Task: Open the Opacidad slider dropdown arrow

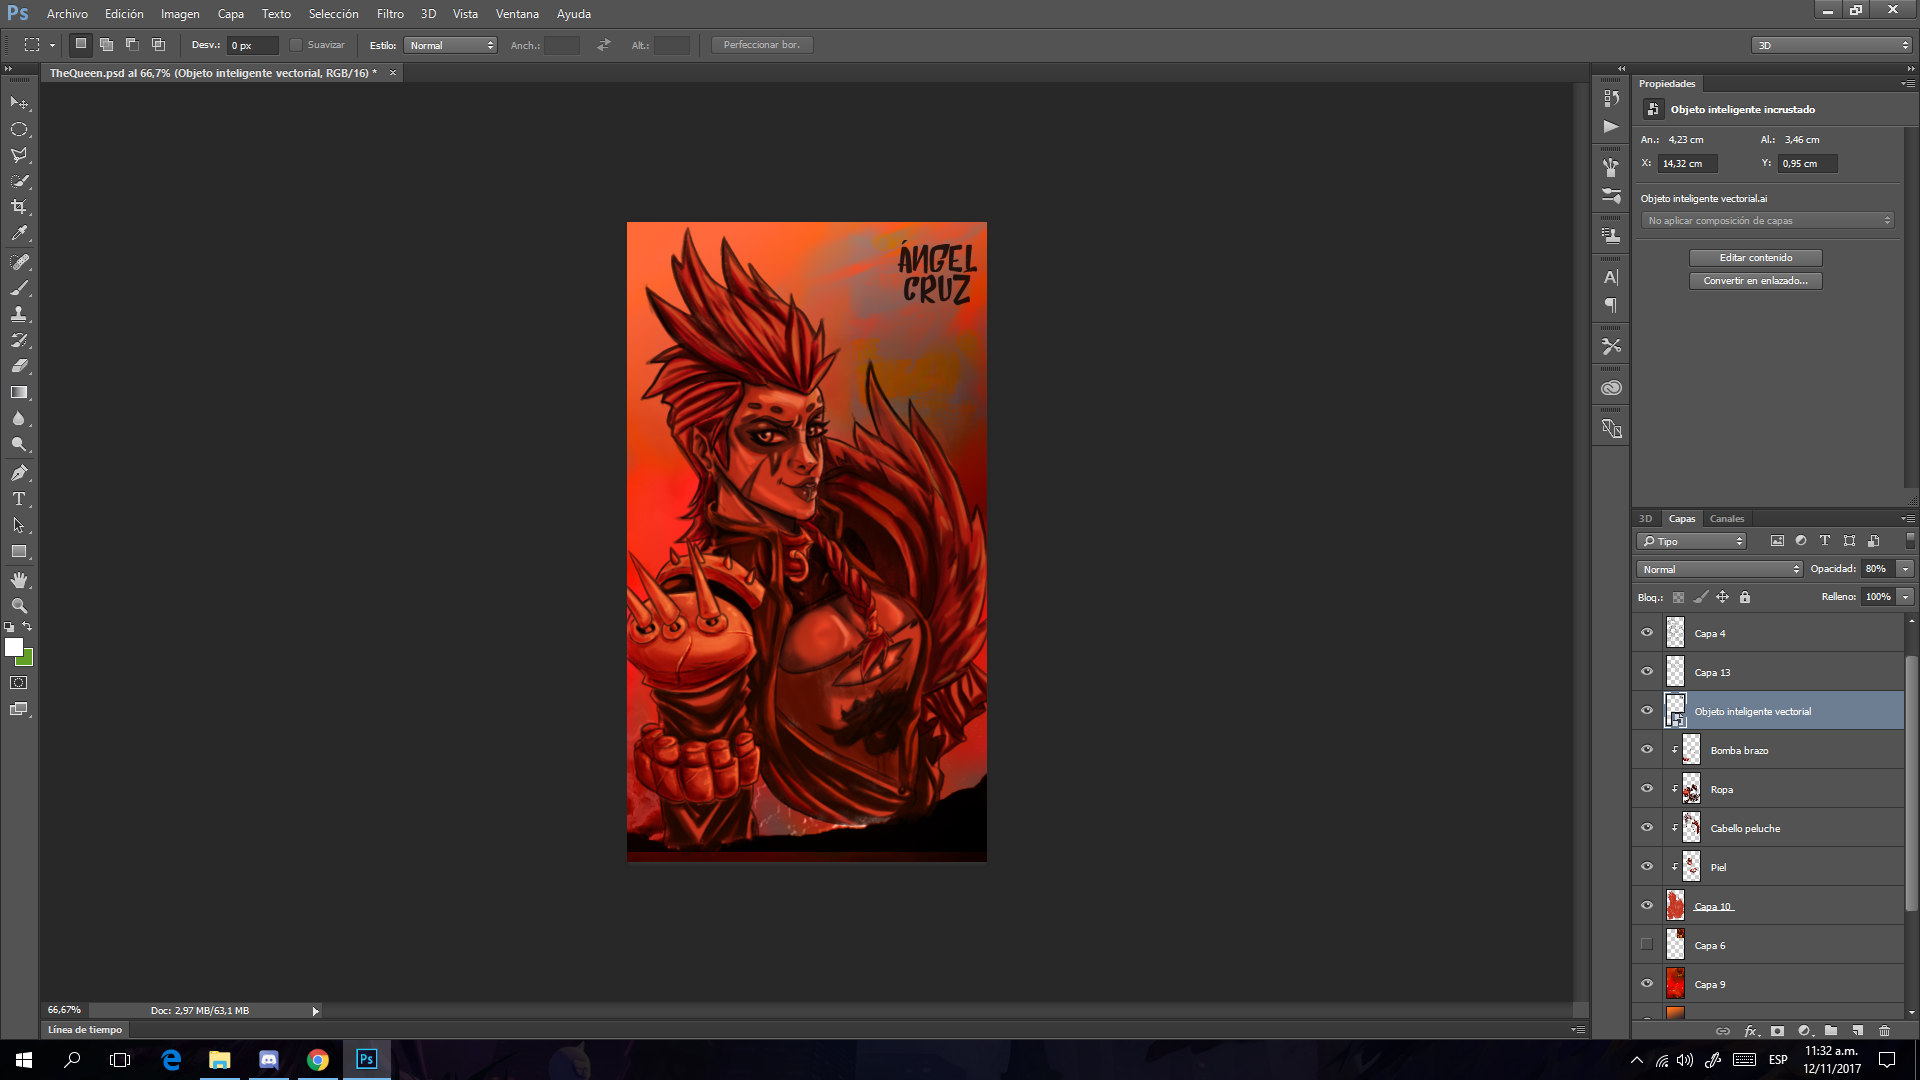Action: 1906,569
